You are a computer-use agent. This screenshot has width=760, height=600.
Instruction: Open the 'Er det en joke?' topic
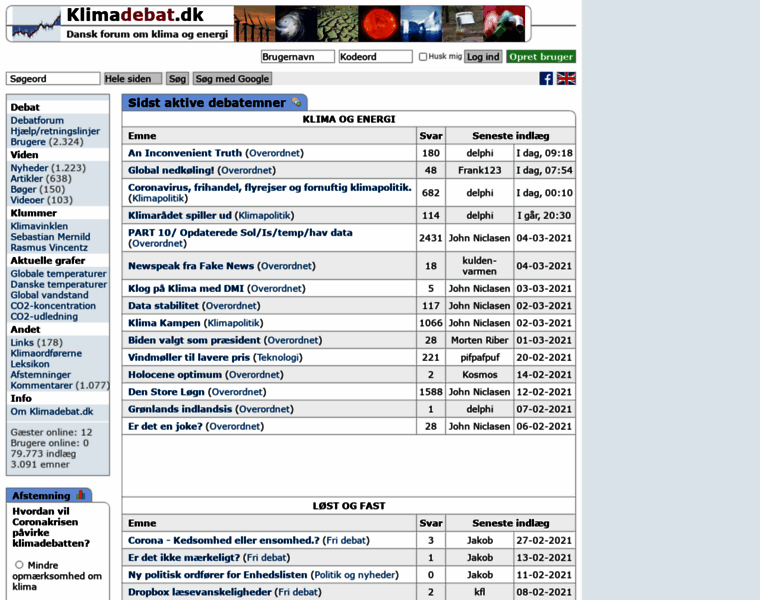pyautogui.click(x=165, y=426)
